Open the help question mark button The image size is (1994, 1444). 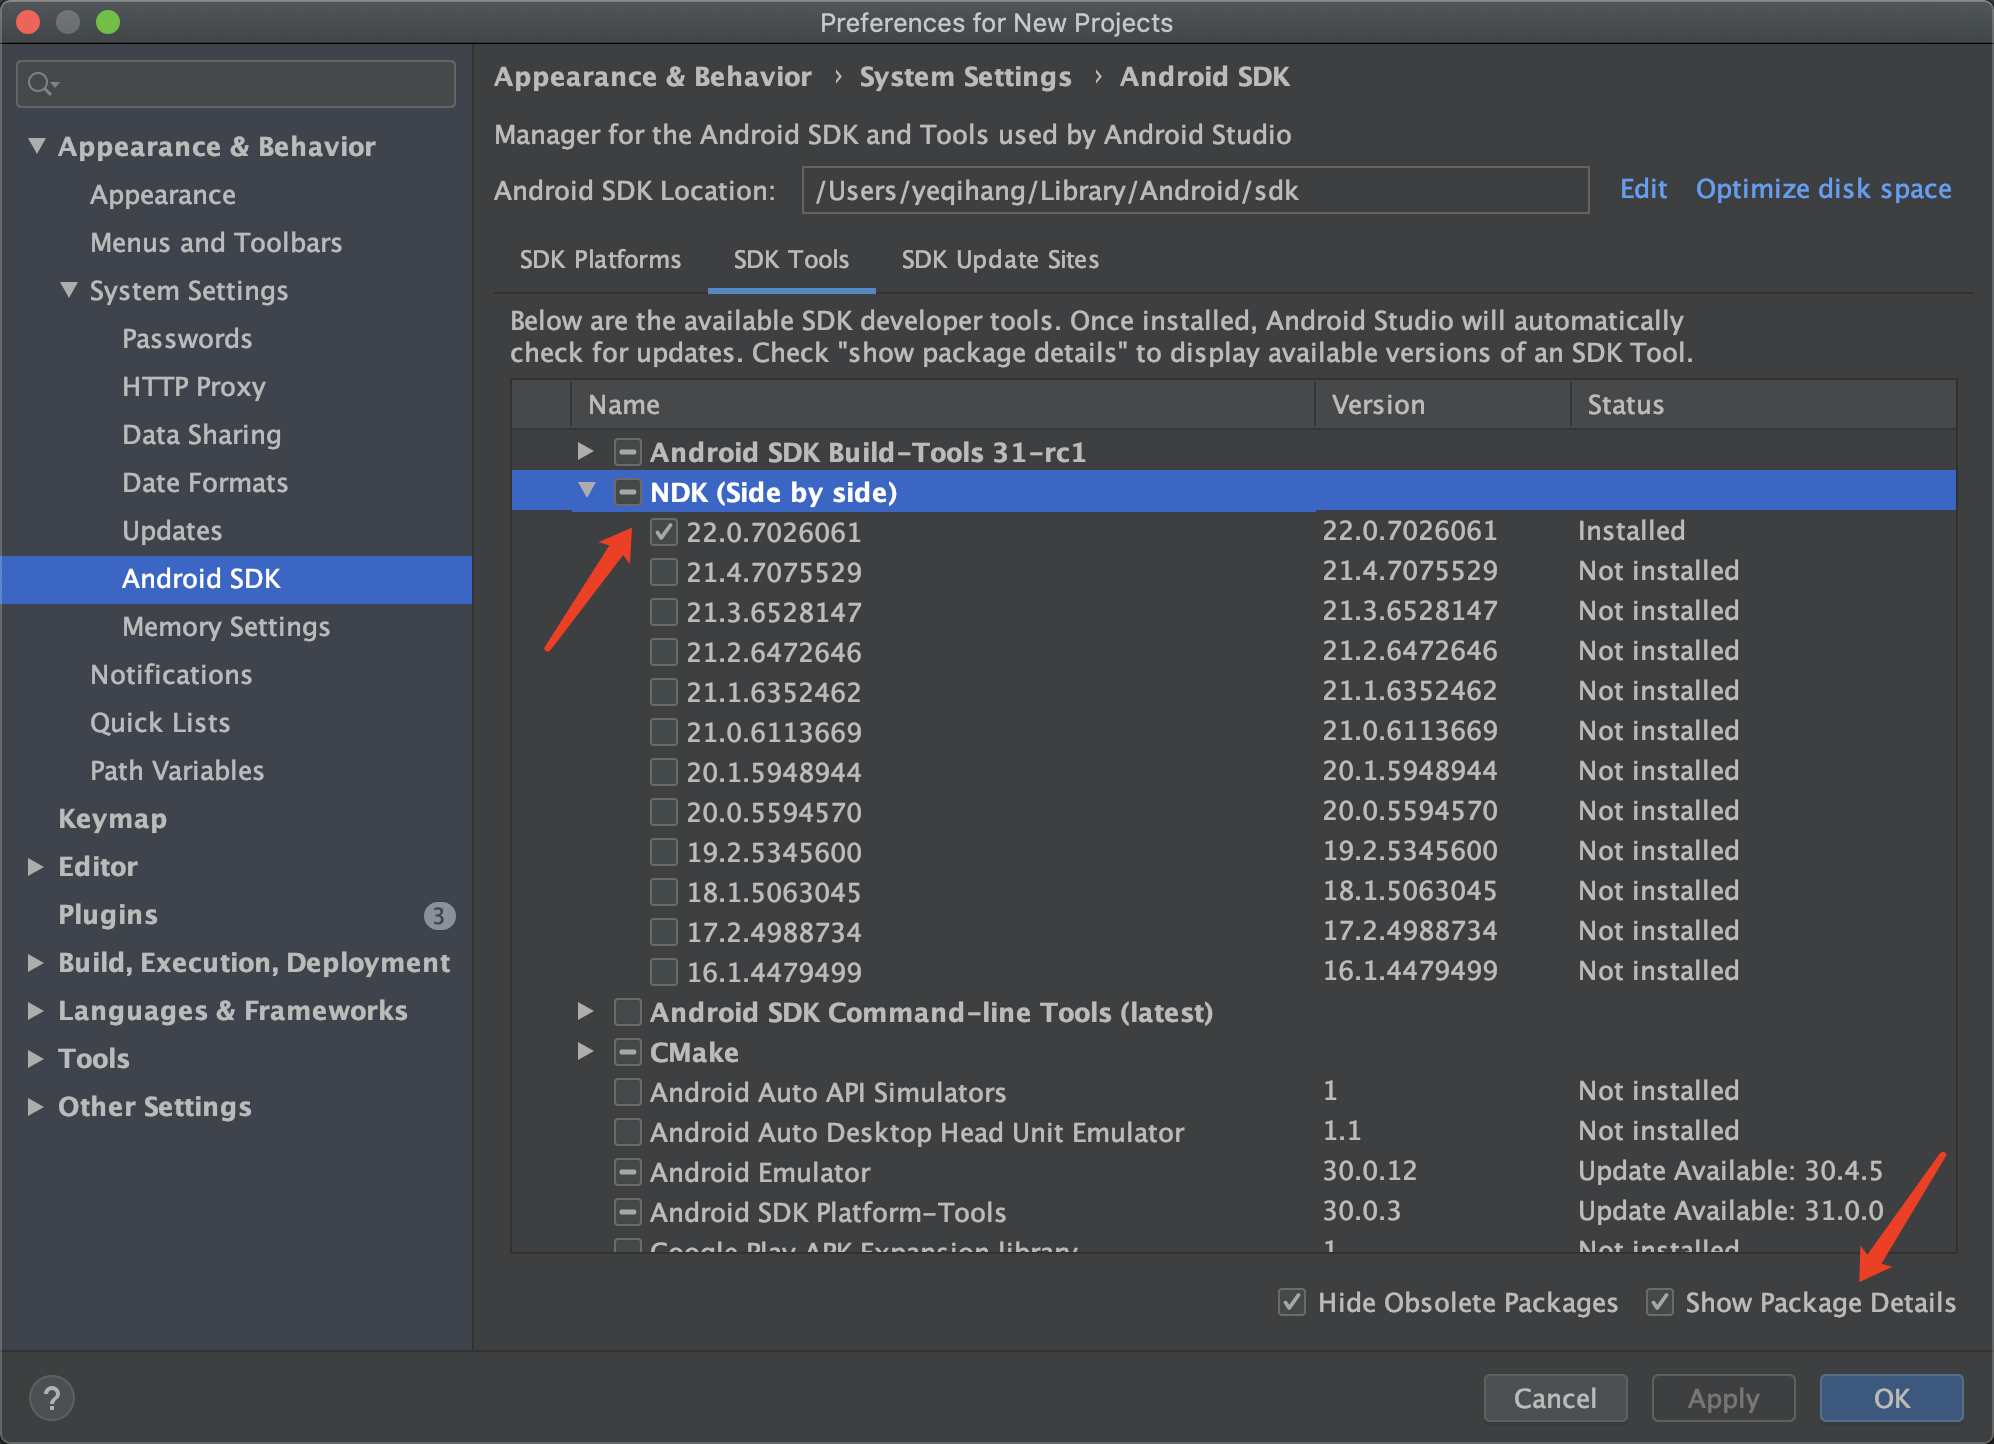[x=52, y=1398]
